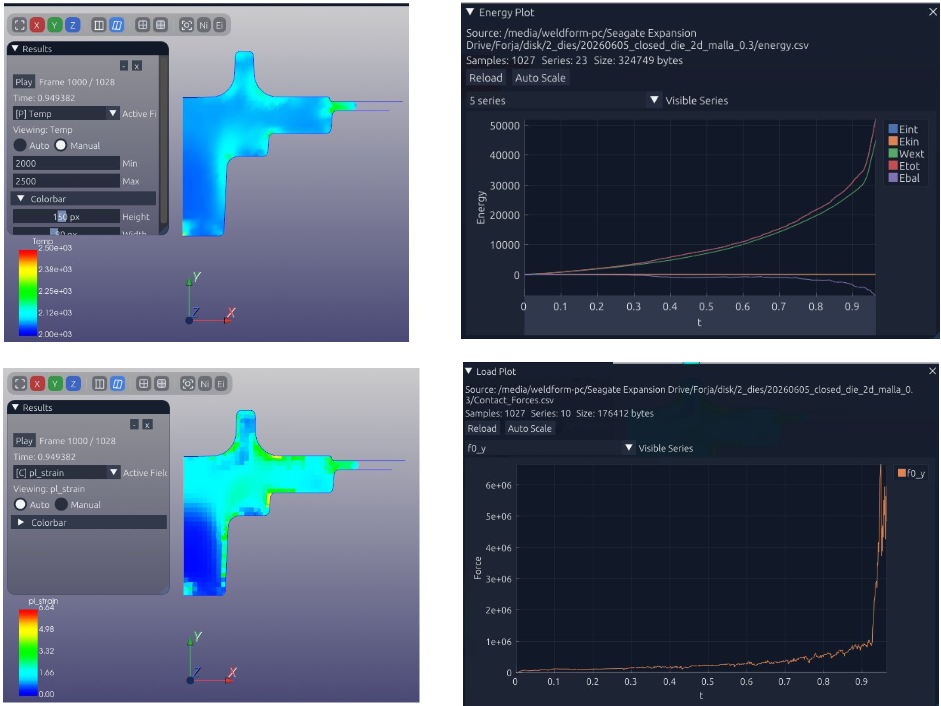Screen dimensions: 941x706
Task: Toggle Ni node IDs icon in pl_strain viewer
Action: click(205, 384)
